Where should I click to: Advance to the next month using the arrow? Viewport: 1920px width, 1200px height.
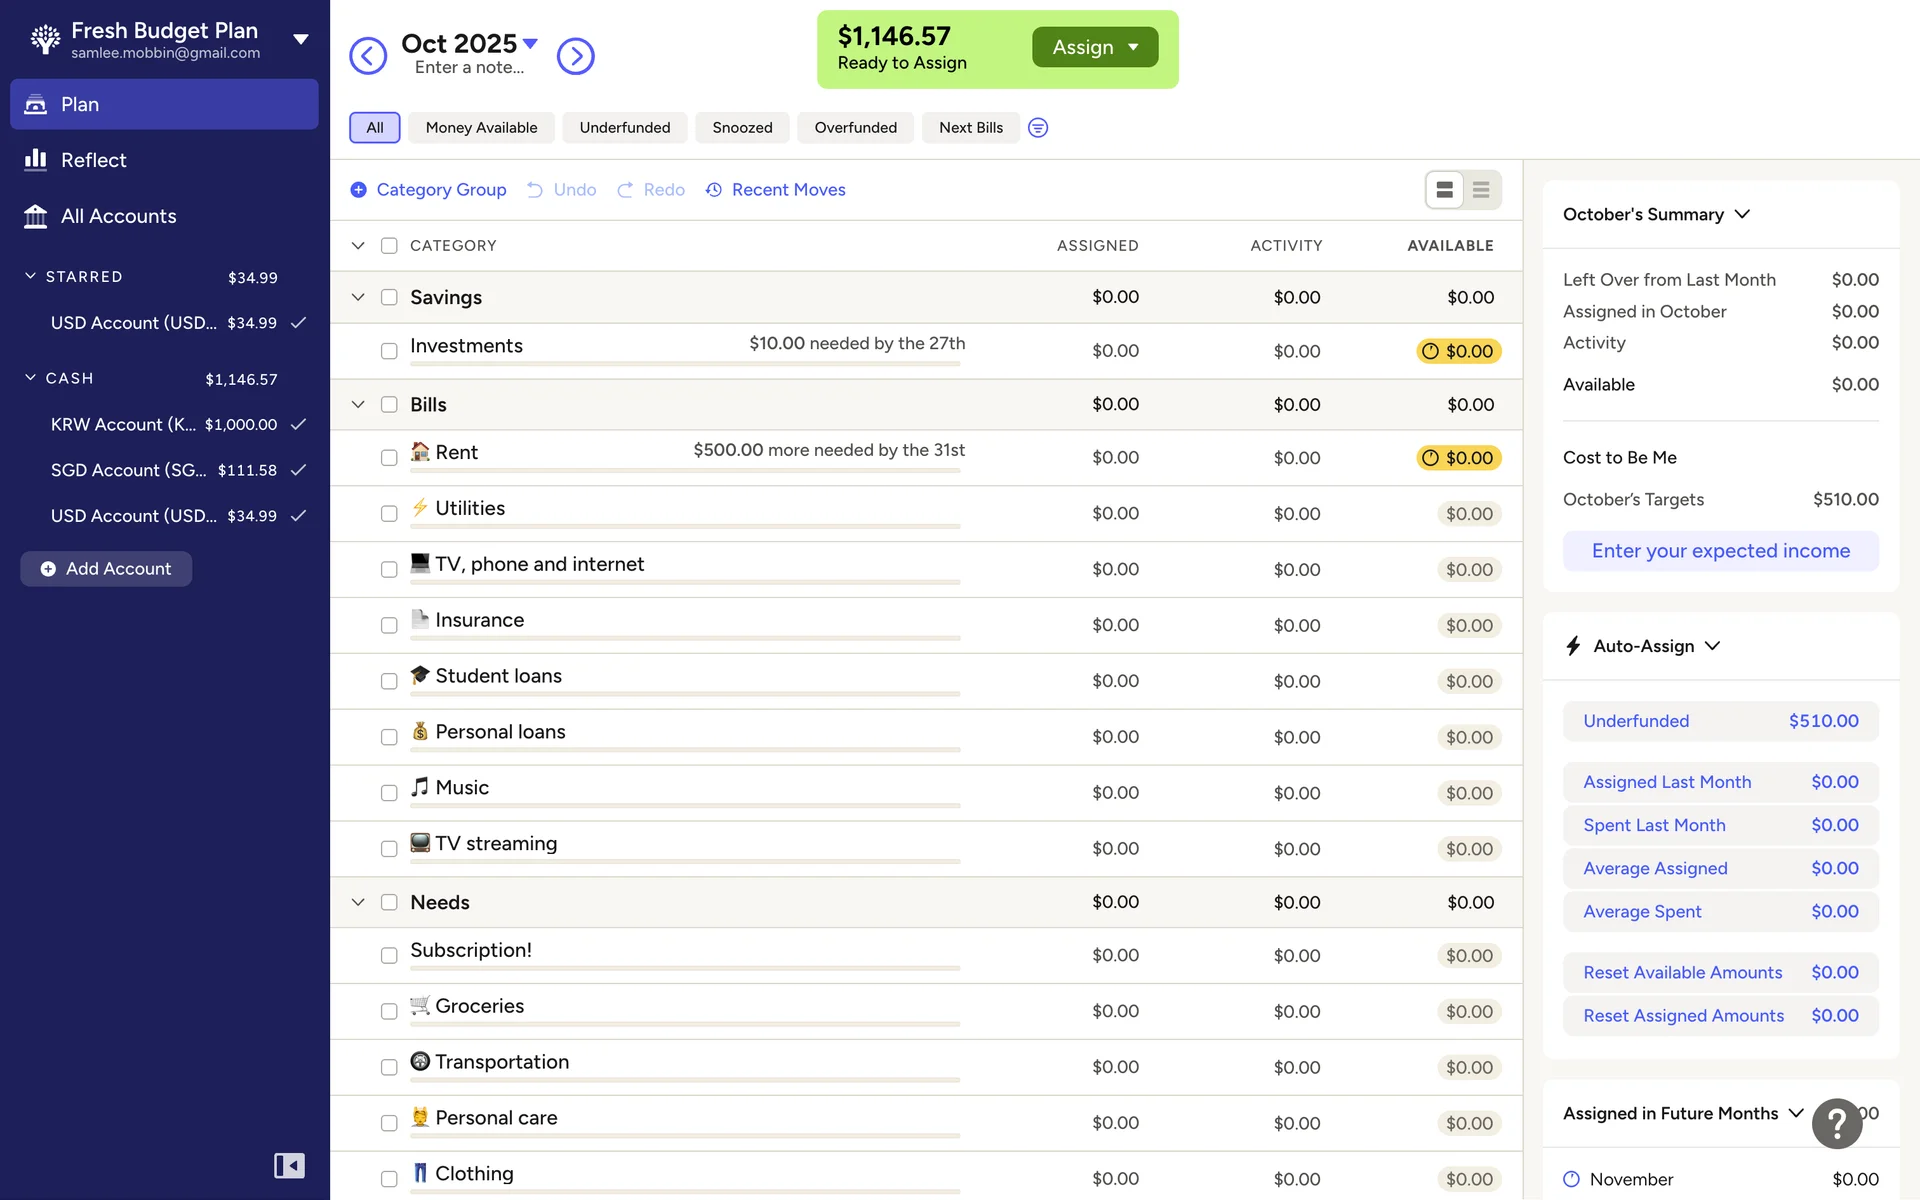[575, 56]
